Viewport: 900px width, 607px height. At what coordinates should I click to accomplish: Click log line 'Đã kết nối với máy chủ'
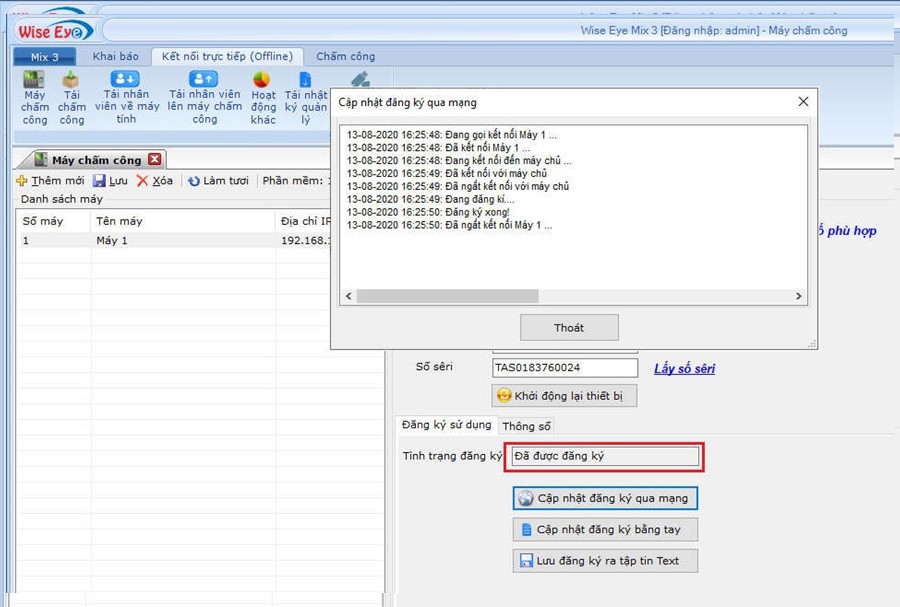tap(447, 173)
